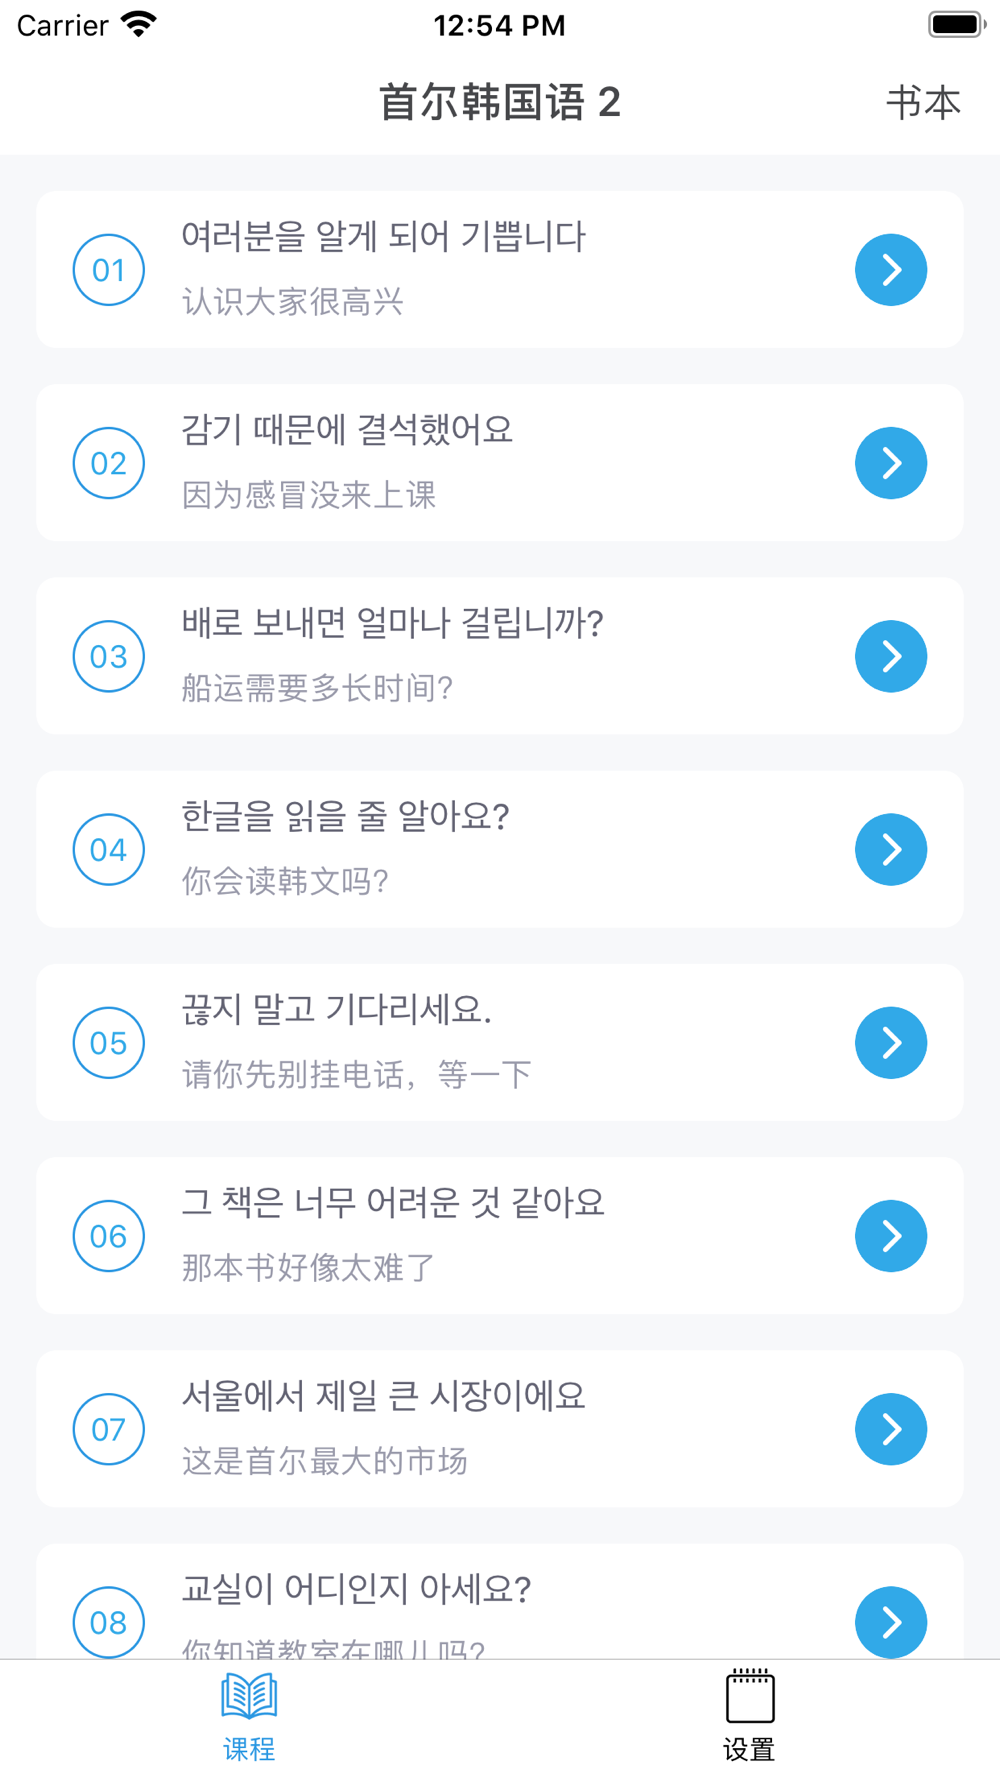Expand lesson 04 via chevron button
The height and width of the screenshot is (1778, 1000).
coord(891,850)
